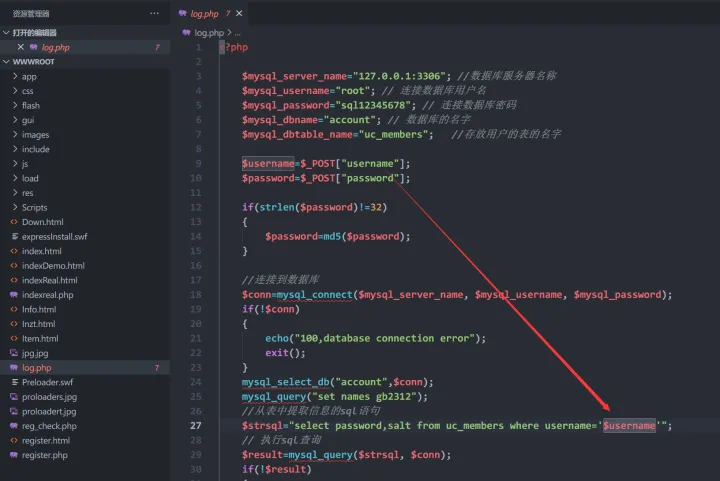
Task: Click line number 27 in the gutter
Action: pyautogui.click(x=196, y=425)
